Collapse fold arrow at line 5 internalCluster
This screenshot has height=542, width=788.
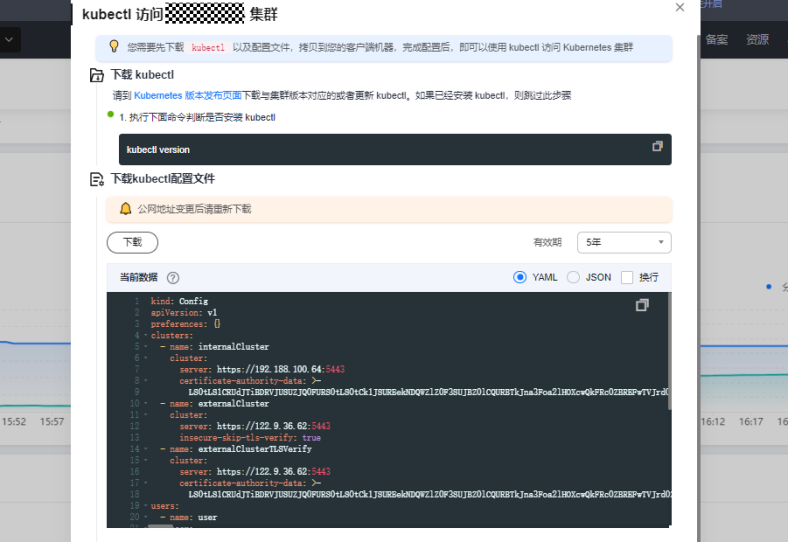146,346
